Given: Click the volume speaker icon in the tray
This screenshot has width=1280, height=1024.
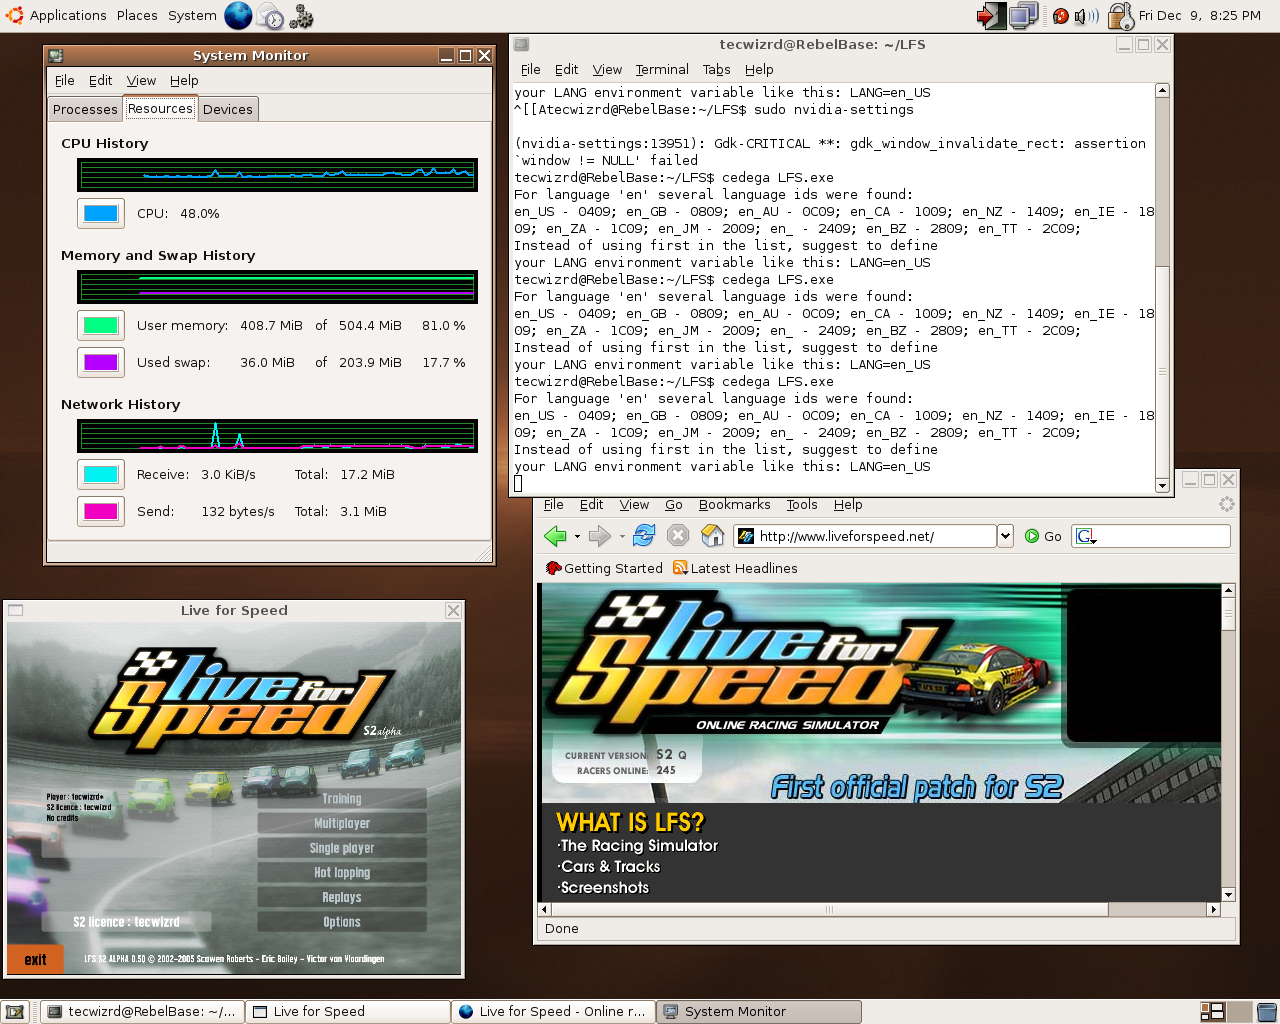Looking at the screenshot, I should tap(1085, 16).
